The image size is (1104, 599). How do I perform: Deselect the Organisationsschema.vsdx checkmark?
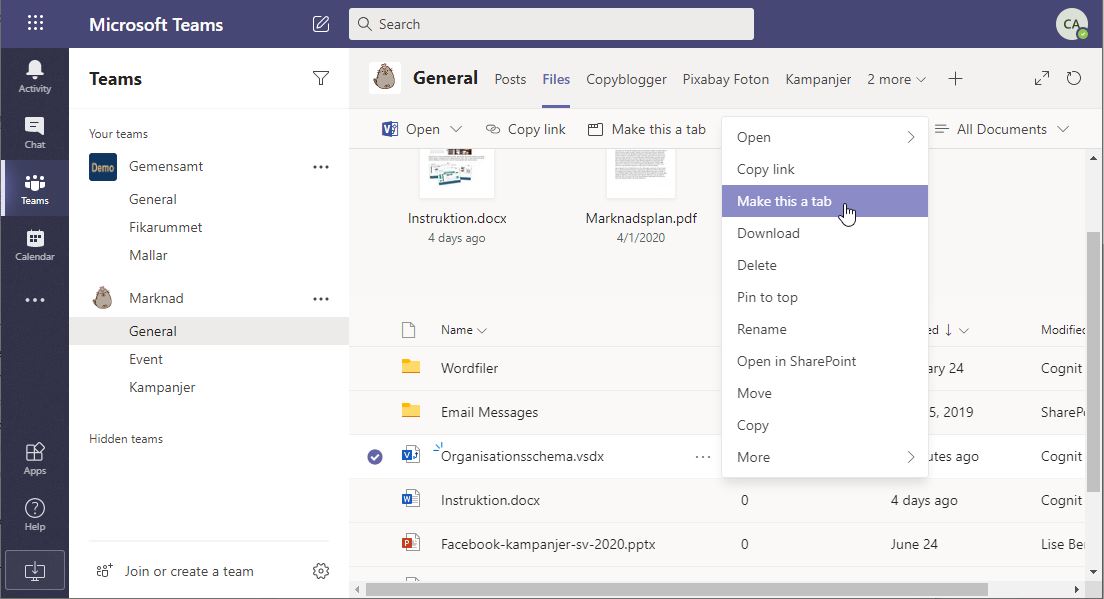click(x=375, y=457)
